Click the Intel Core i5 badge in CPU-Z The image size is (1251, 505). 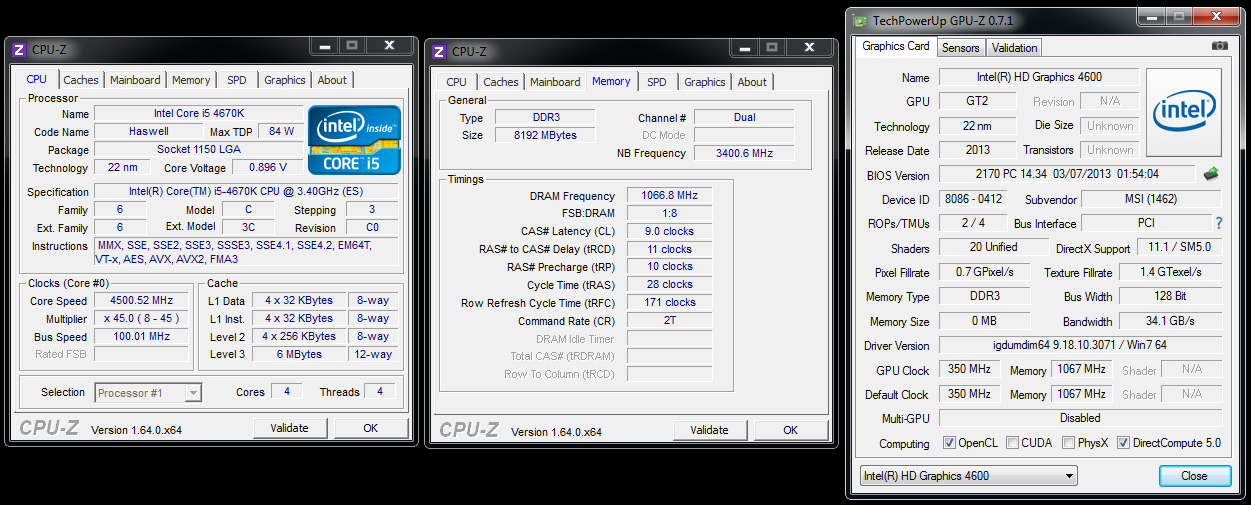click(355, 139)
